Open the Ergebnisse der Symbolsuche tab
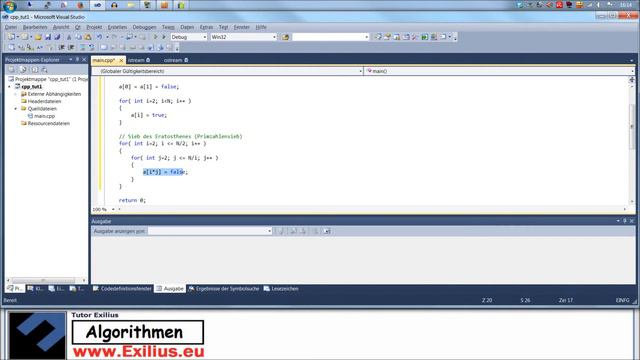This screenshot has height=360, width=640. click(x=224, y=289)
